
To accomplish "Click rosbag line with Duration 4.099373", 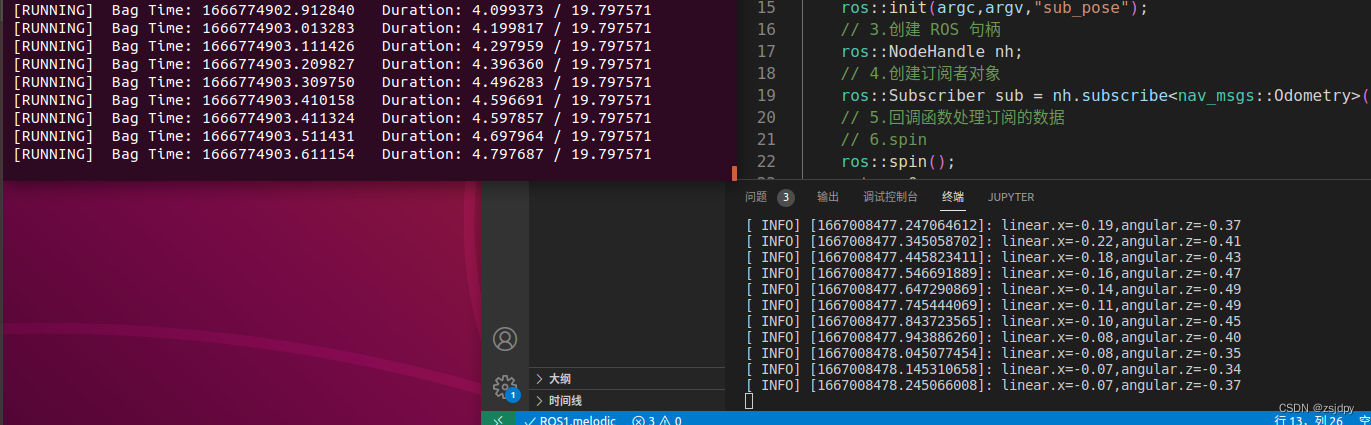I will click(332, 10).
